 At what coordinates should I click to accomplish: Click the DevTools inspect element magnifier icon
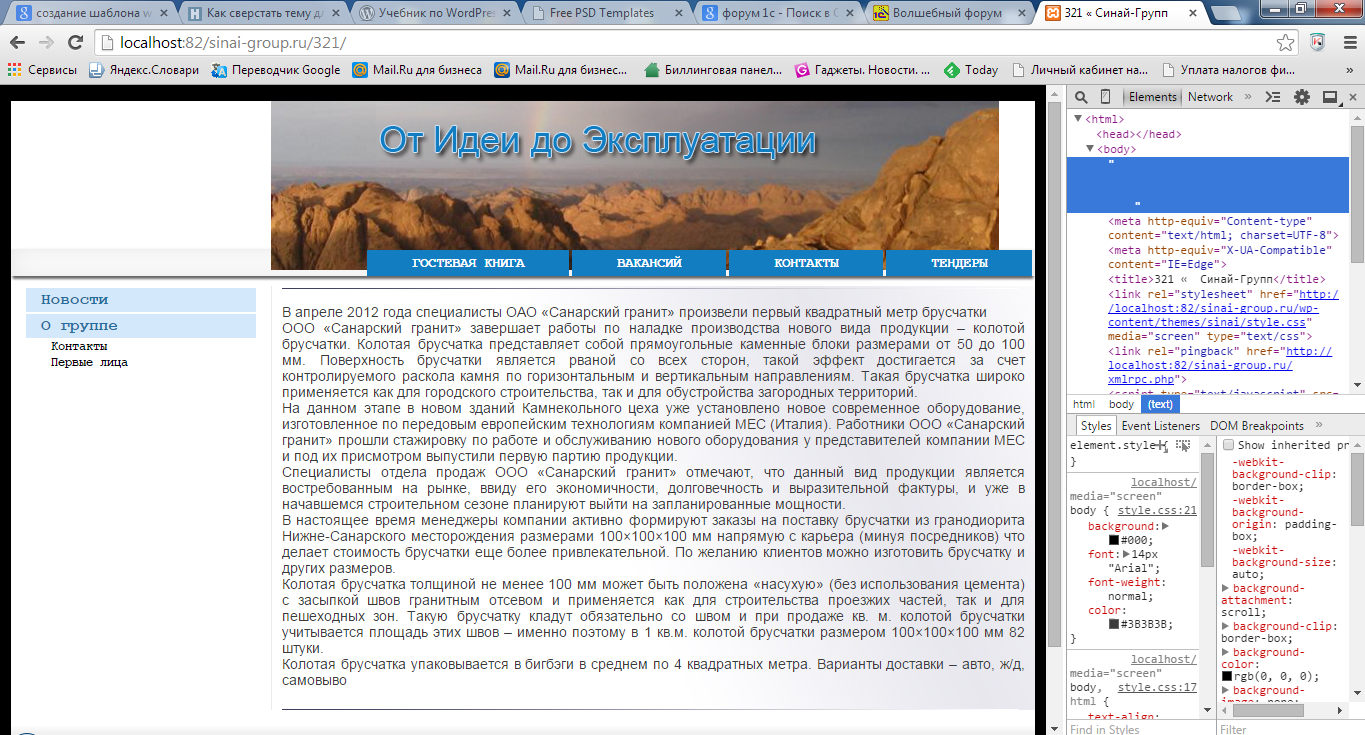pos(1081,97)
